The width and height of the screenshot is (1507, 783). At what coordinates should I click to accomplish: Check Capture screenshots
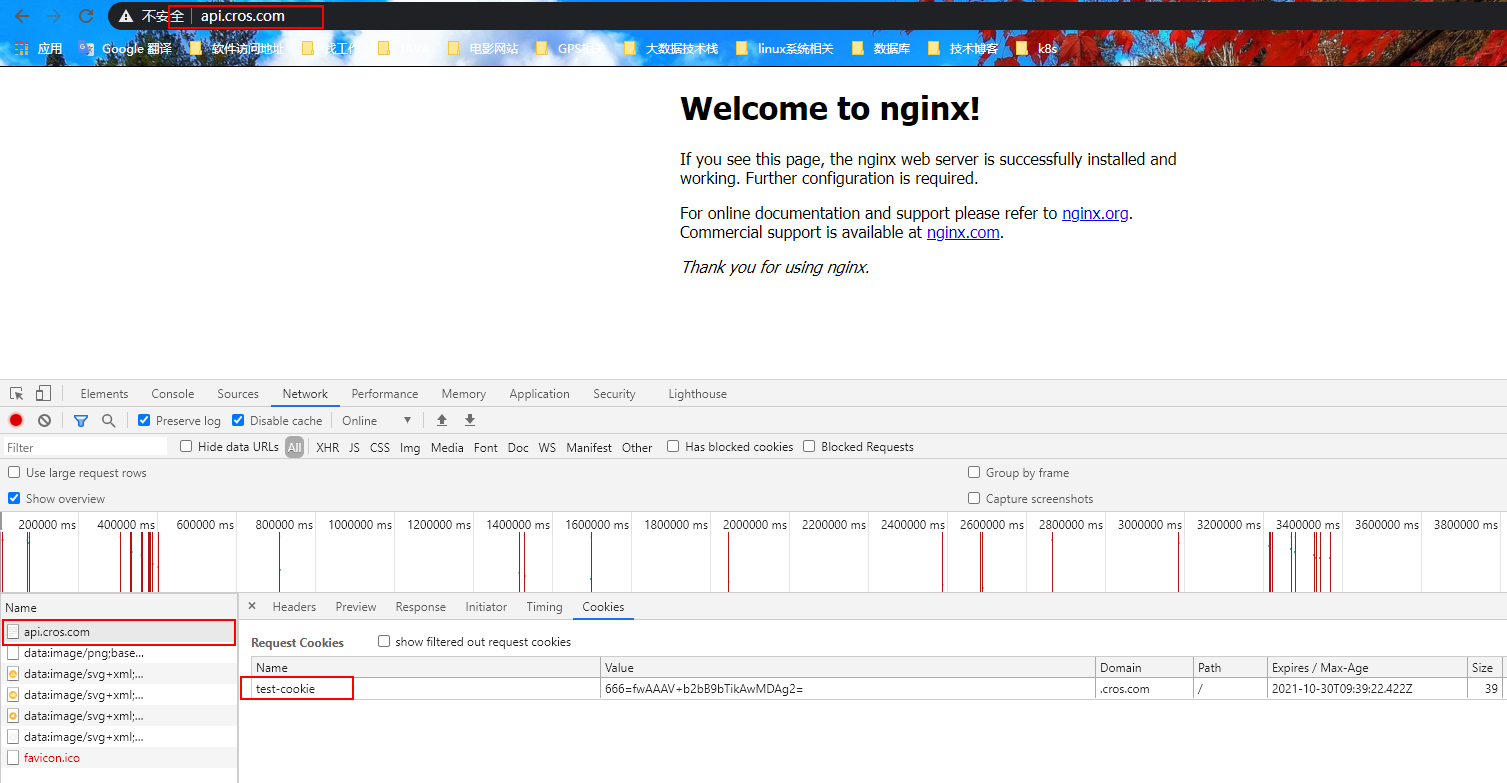pos(974,498)
